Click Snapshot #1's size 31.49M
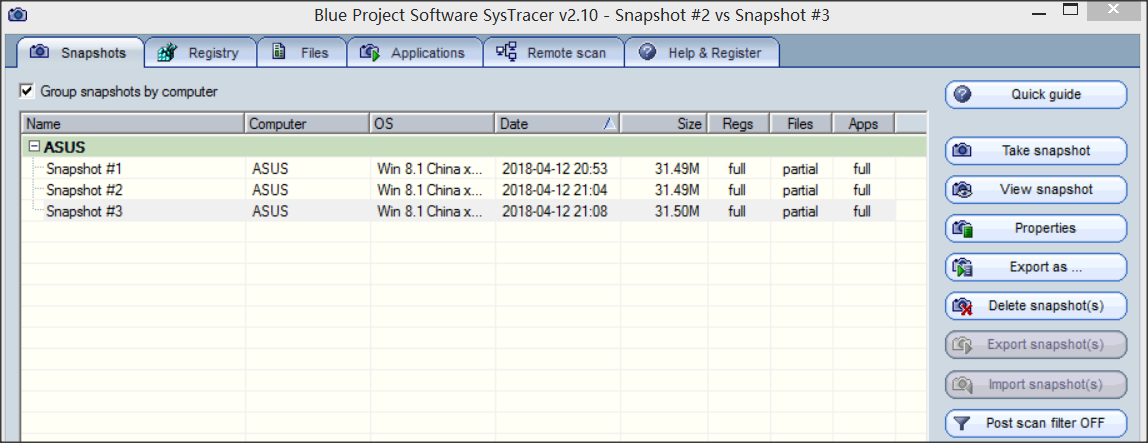 coord(676,169)
